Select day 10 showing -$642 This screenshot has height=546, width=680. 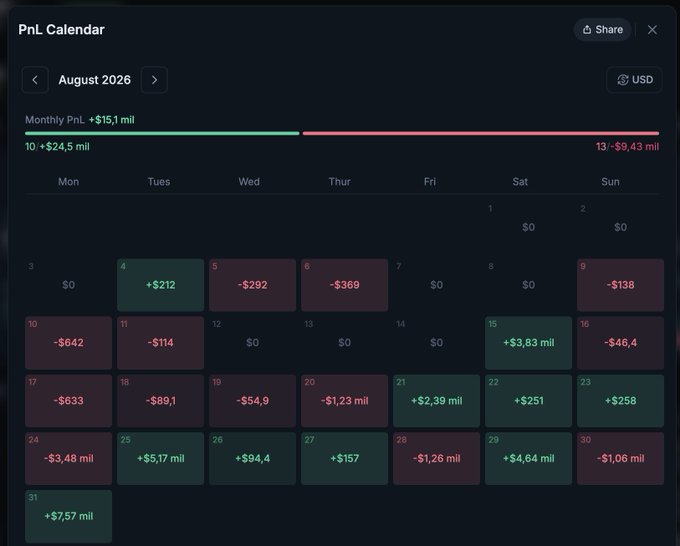point(69,343)
